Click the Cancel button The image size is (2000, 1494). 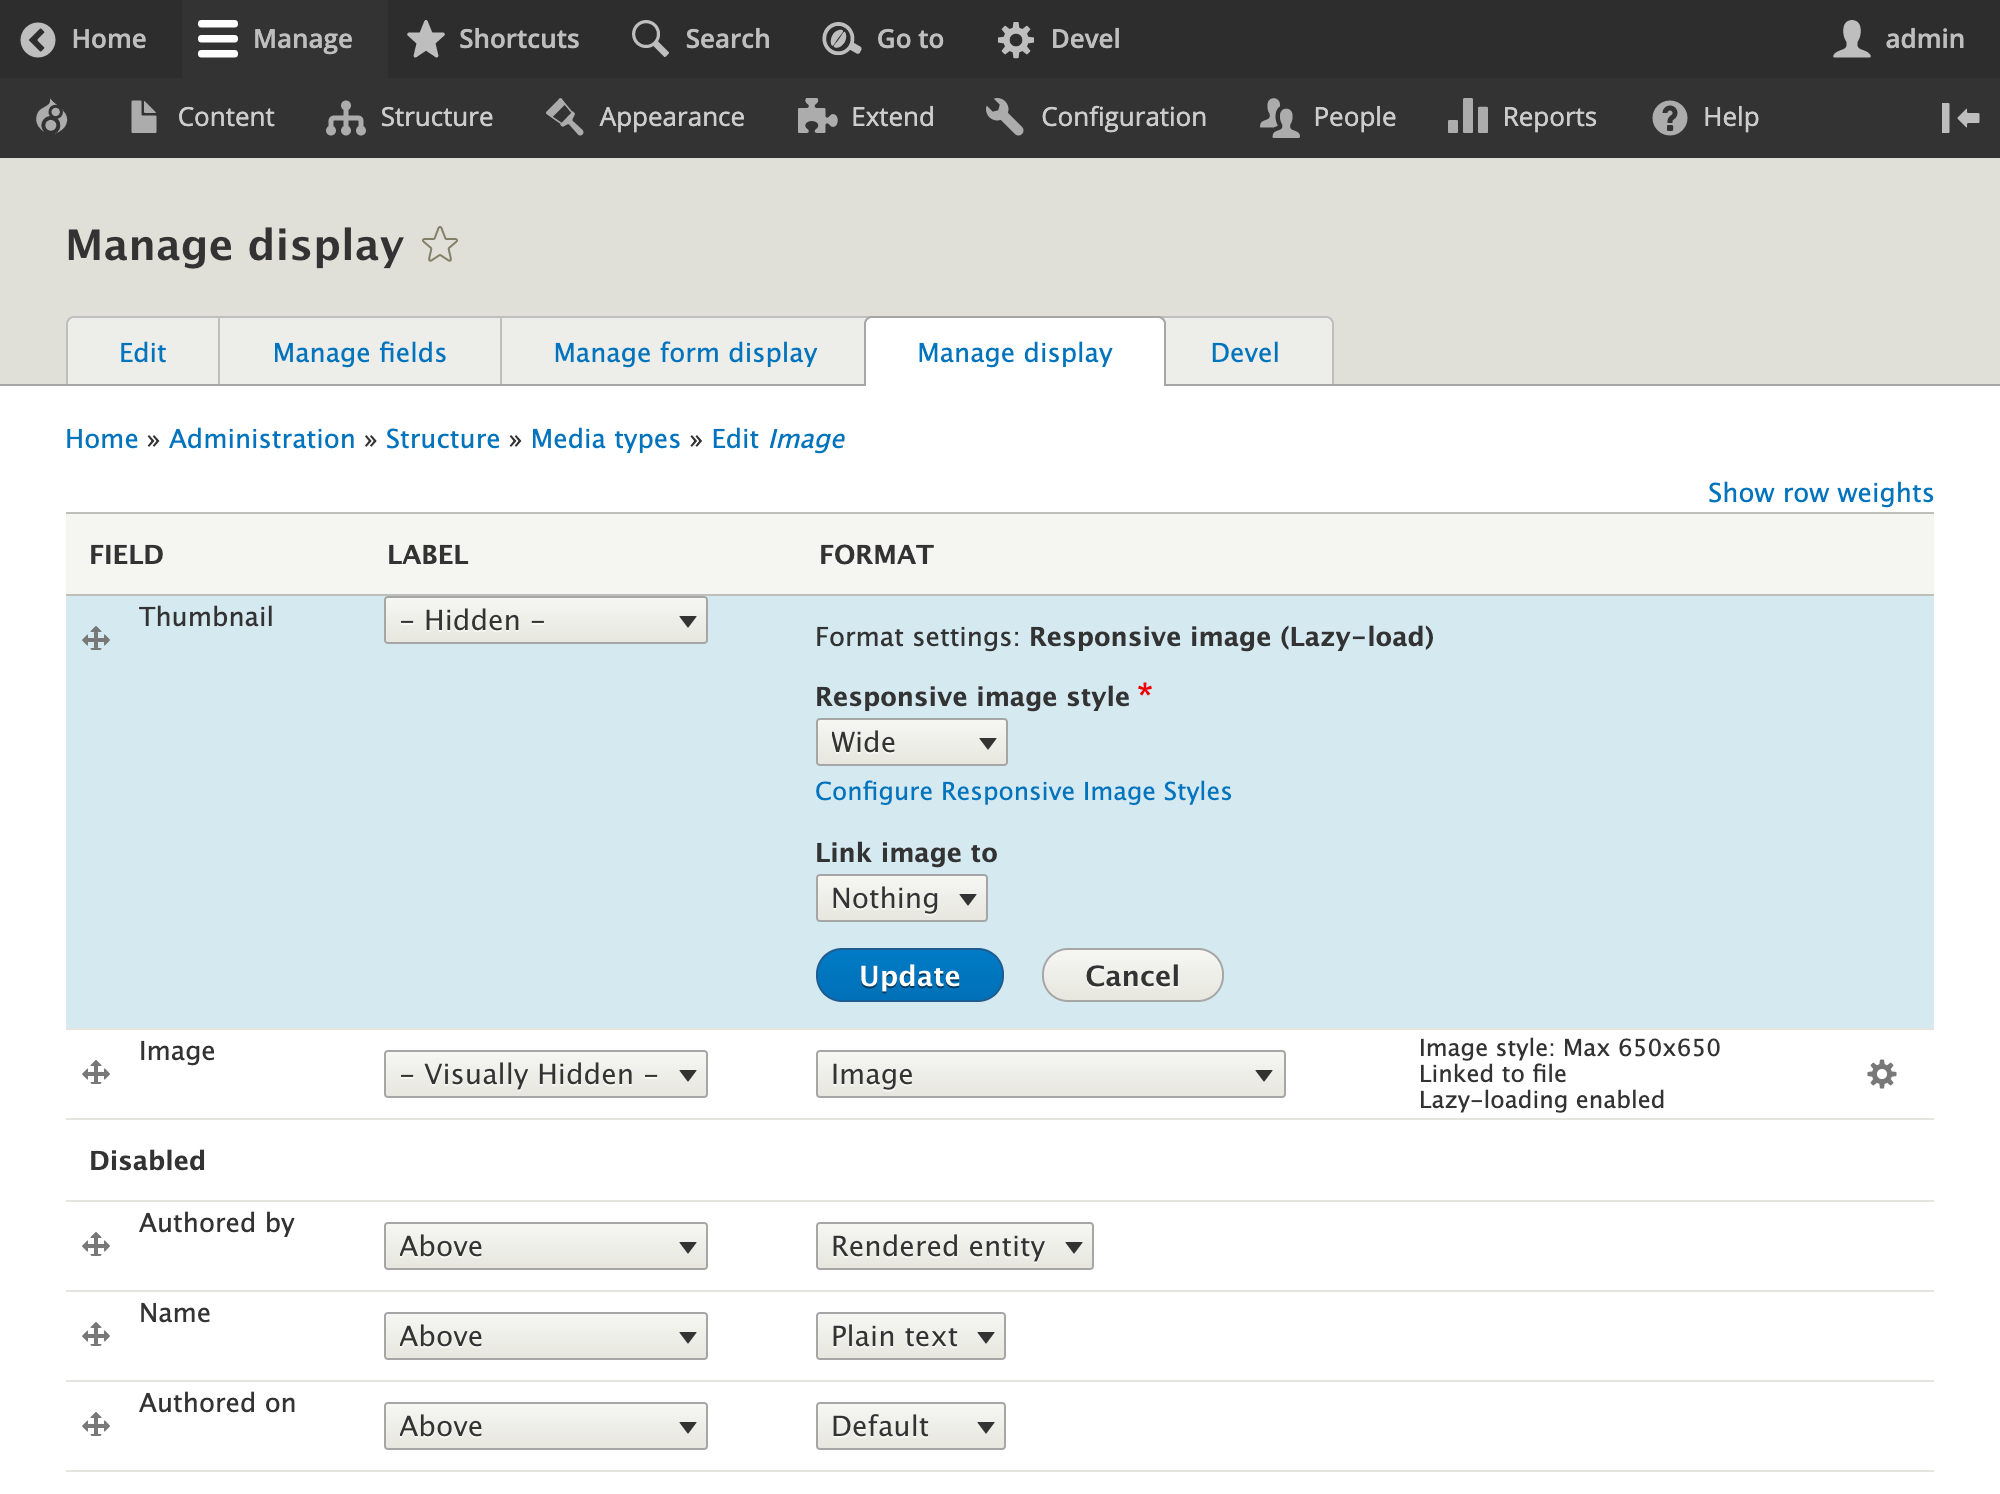click(1133, 975)
